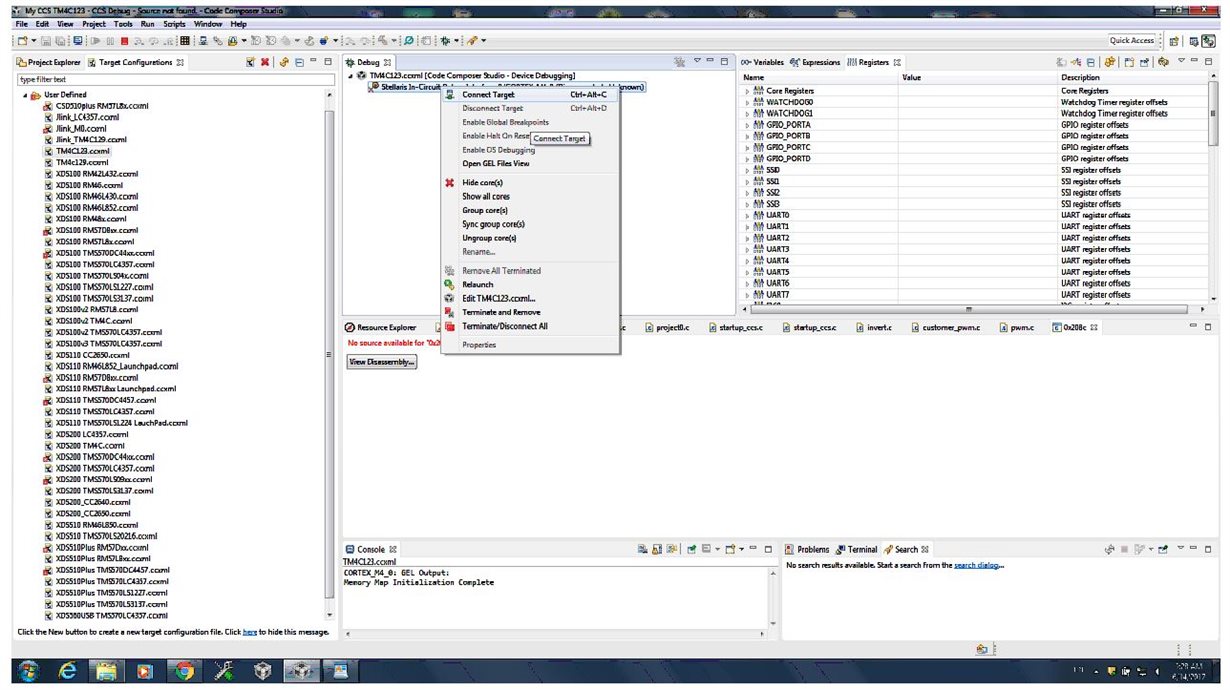Click the Resume toolbar icon

[97, 40]
